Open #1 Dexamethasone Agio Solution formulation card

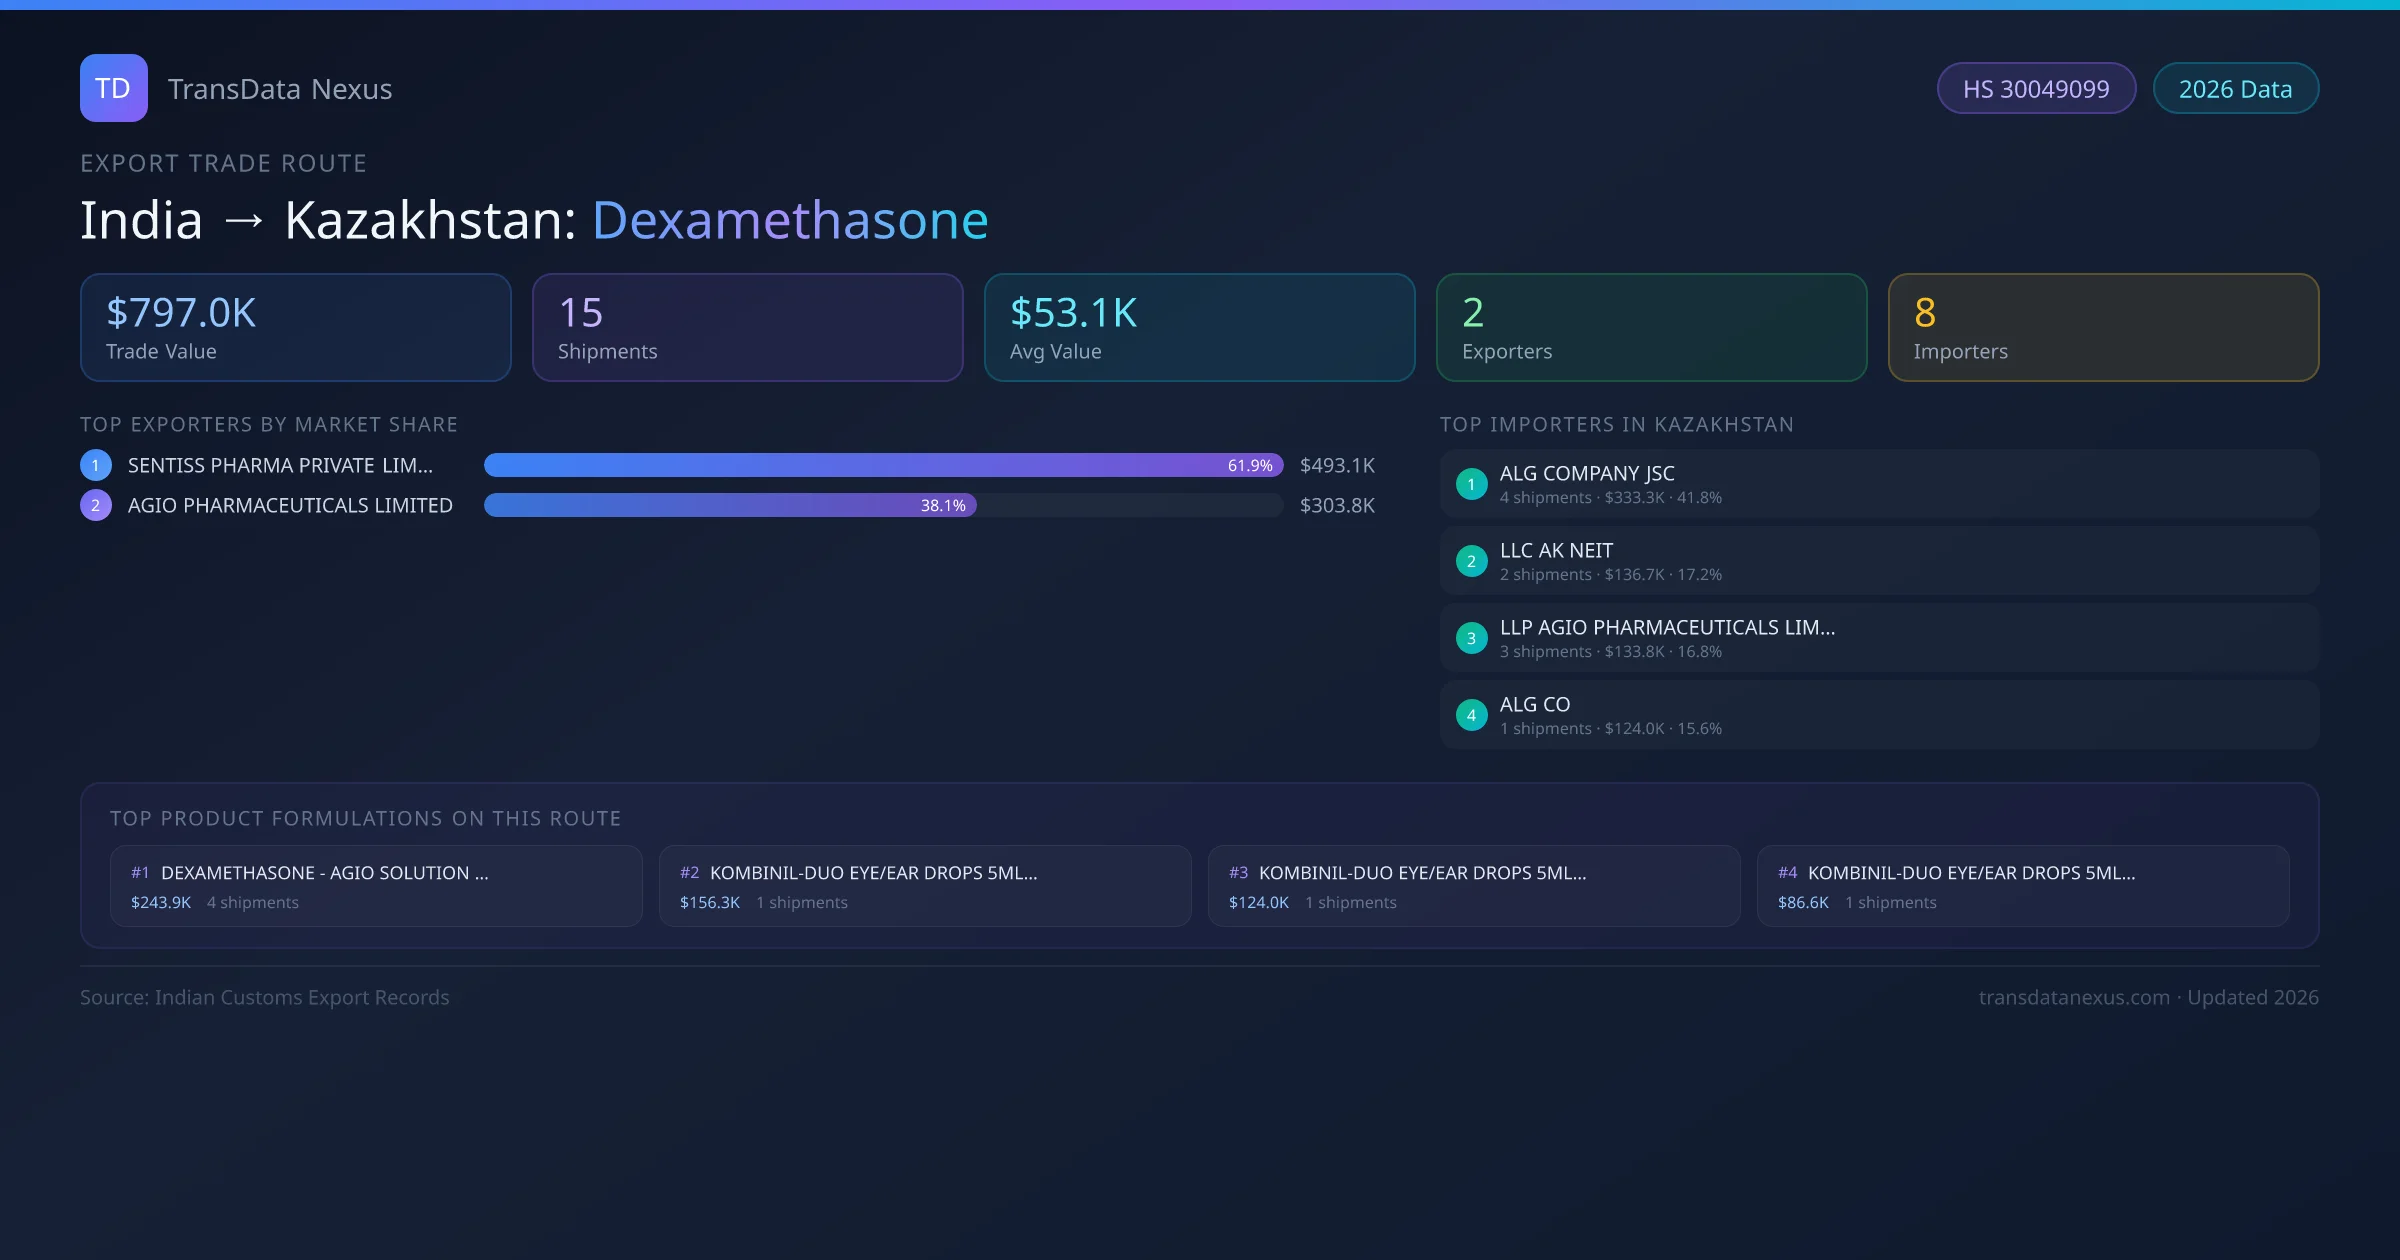coord(376,886)
